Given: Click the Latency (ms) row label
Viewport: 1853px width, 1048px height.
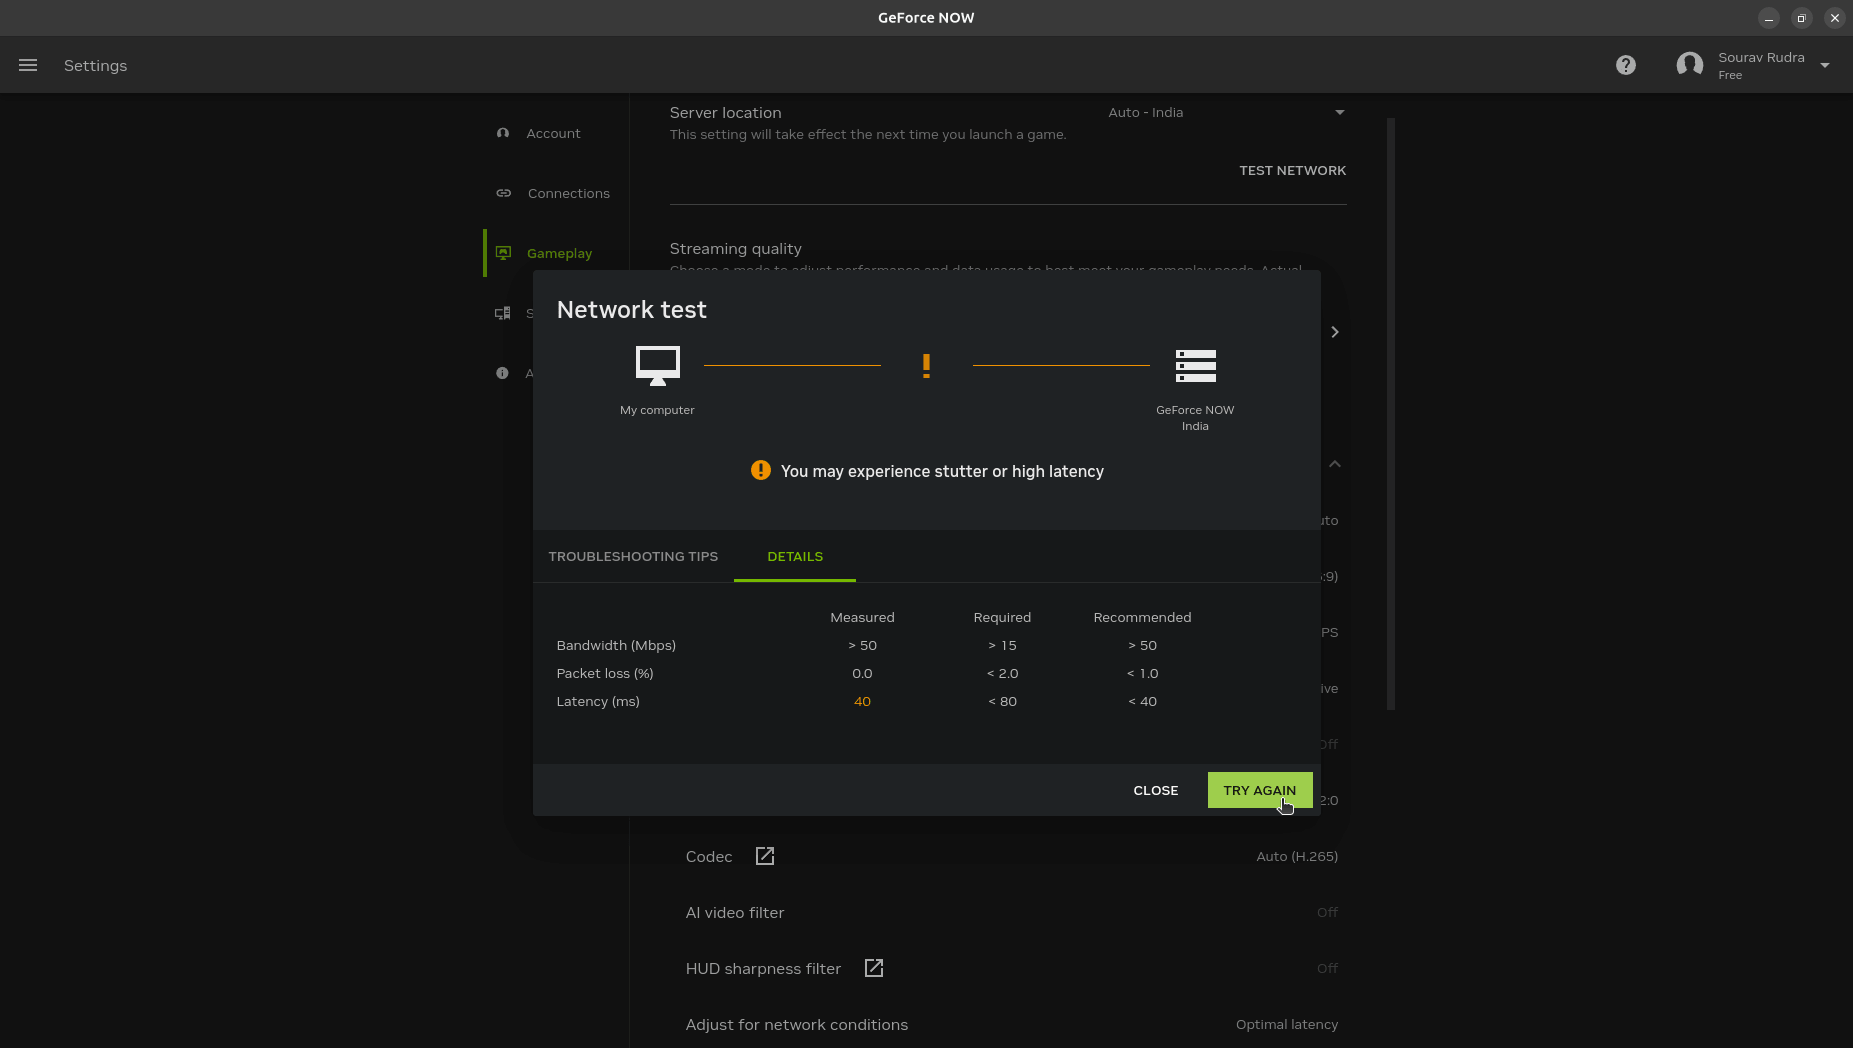Looking at the screenshot, I should (x=598, y=701).
